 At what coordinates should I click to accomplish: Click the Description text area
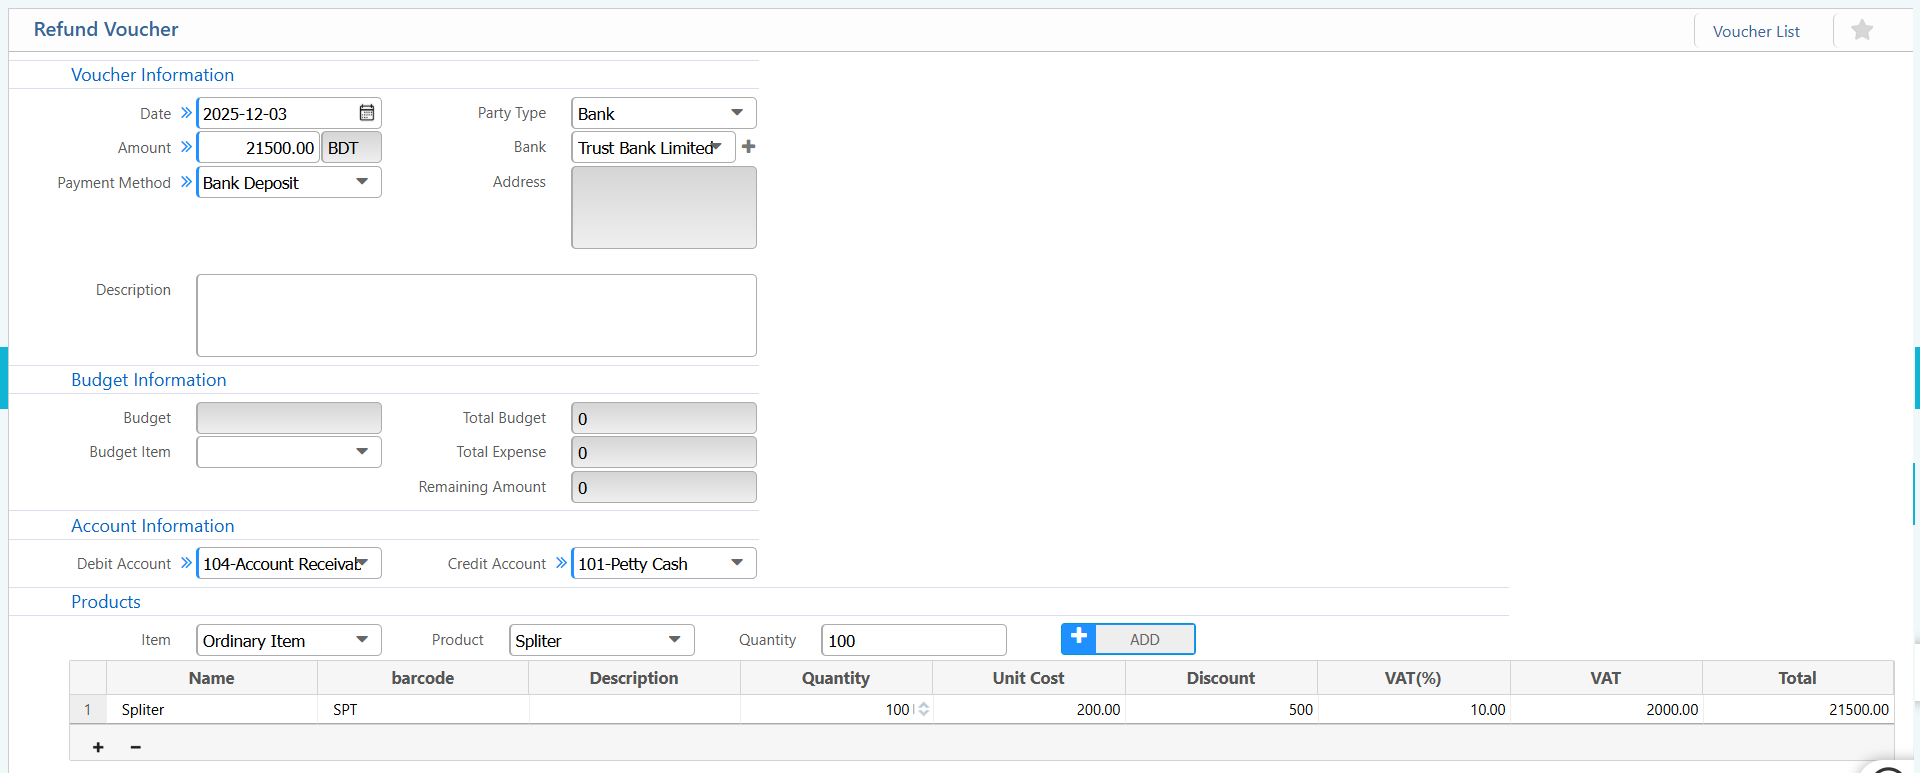(x=476, y=315)
